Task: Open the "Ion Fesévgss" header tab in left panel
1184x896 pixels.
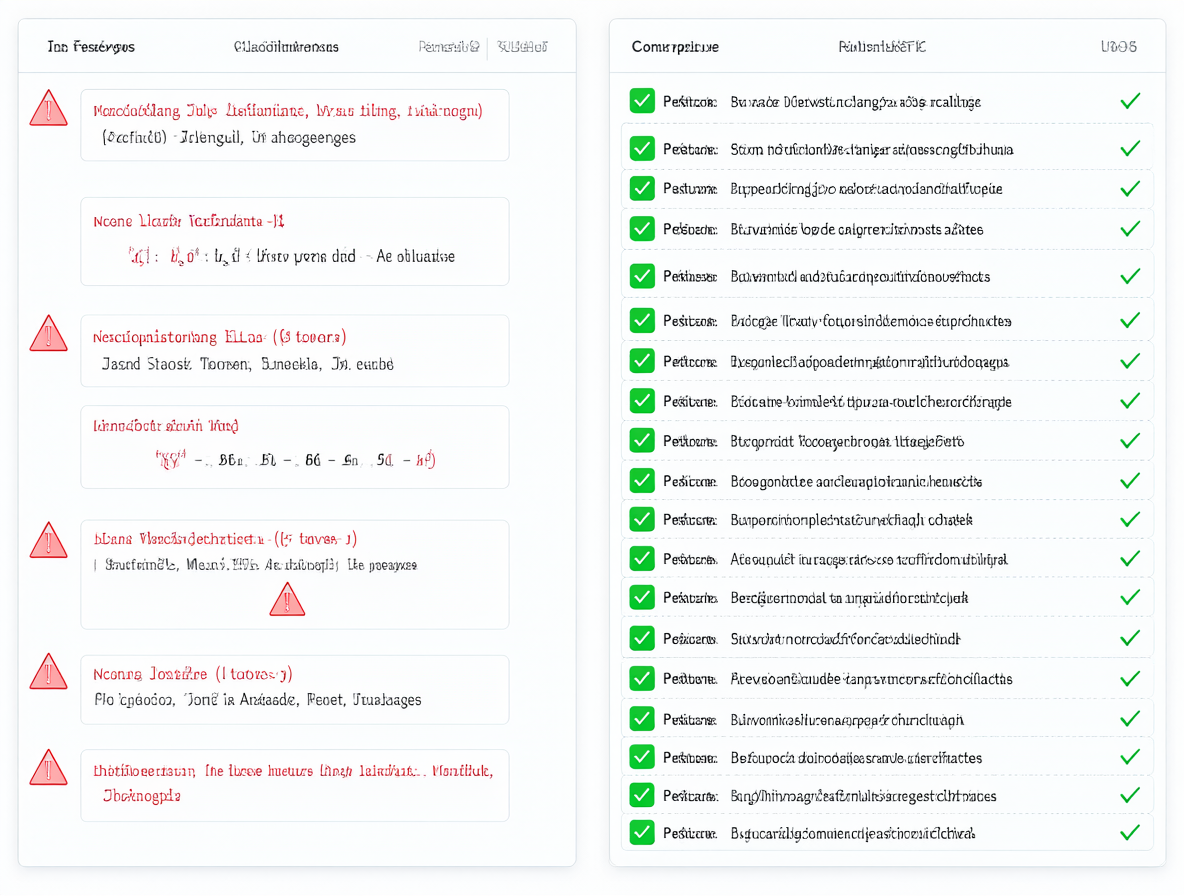Action: coord(91,47)
